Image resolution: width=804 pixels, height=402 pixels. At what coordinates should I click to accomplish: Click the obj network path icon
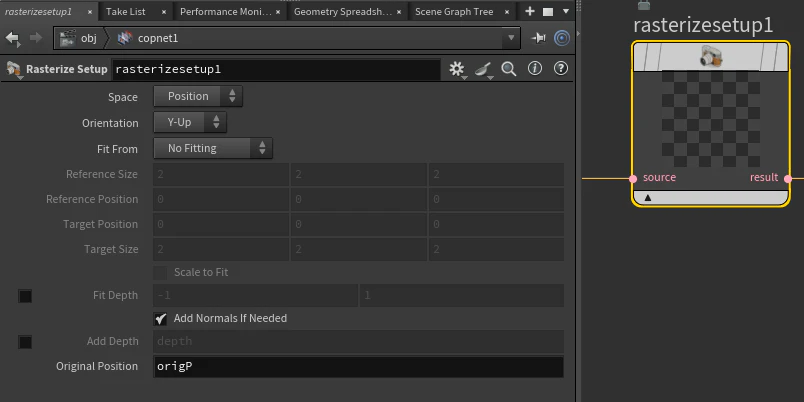click(68, 38)
